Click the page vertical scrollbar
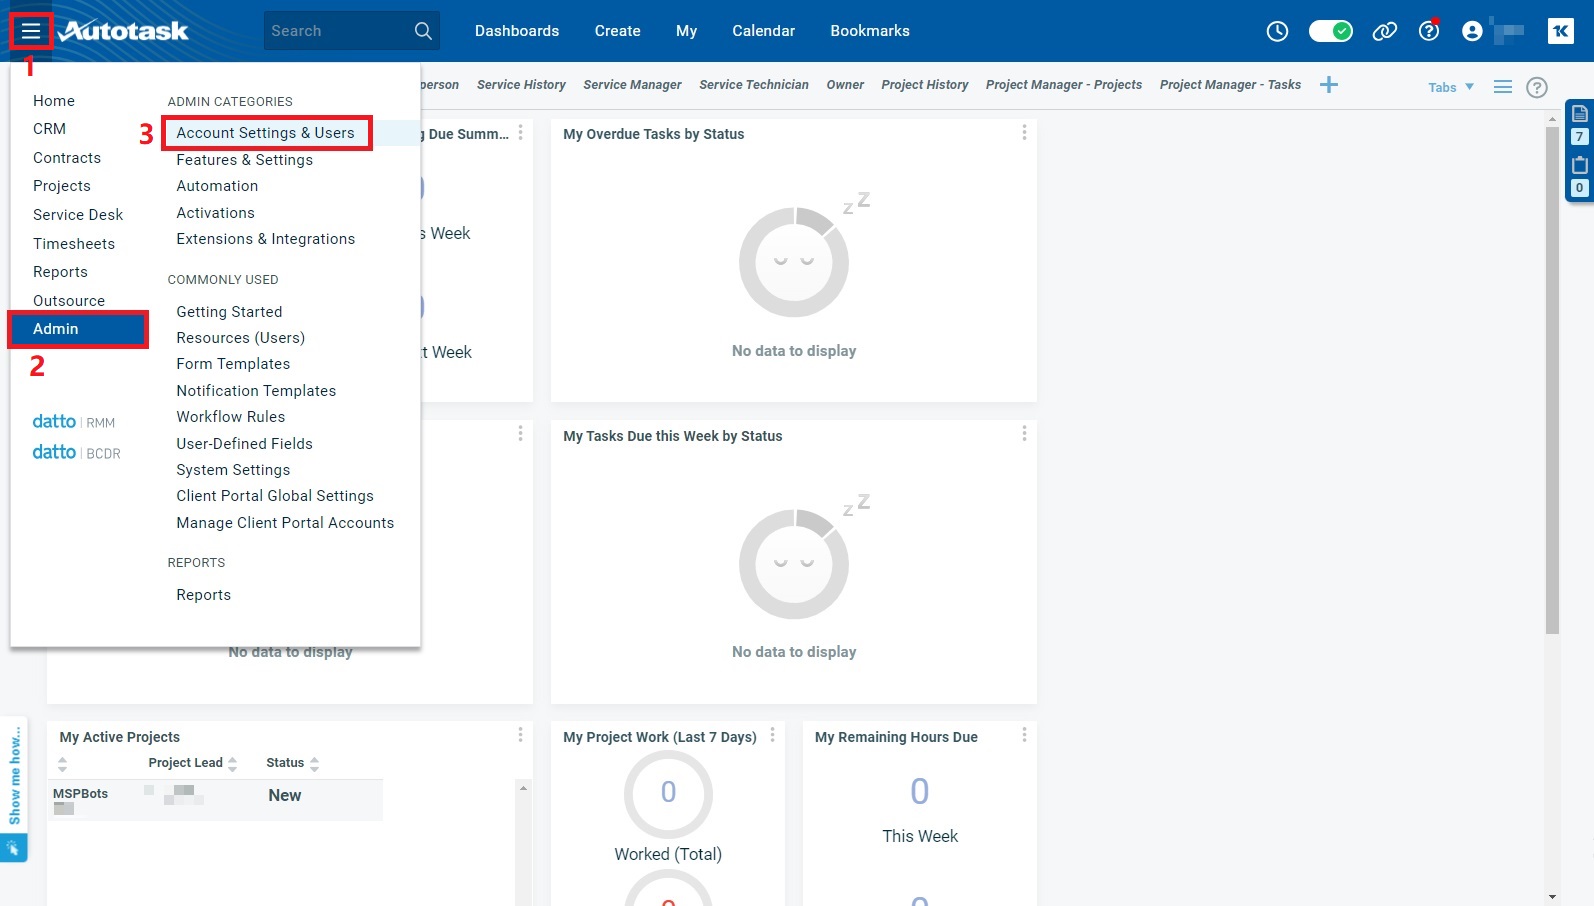This screenshot has height=906, width=1594. (x=1552, y=380)
